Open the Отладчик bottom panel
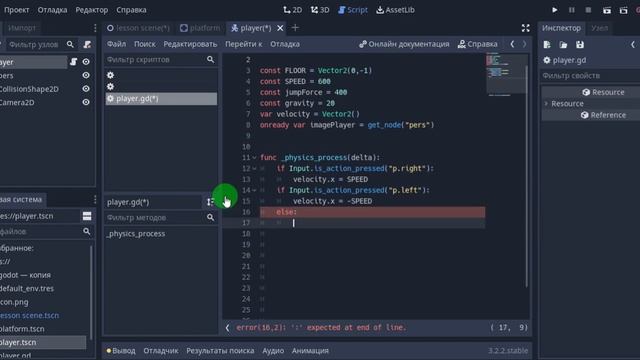The width and height of the screenshot is (640, 360). (161, 351)
